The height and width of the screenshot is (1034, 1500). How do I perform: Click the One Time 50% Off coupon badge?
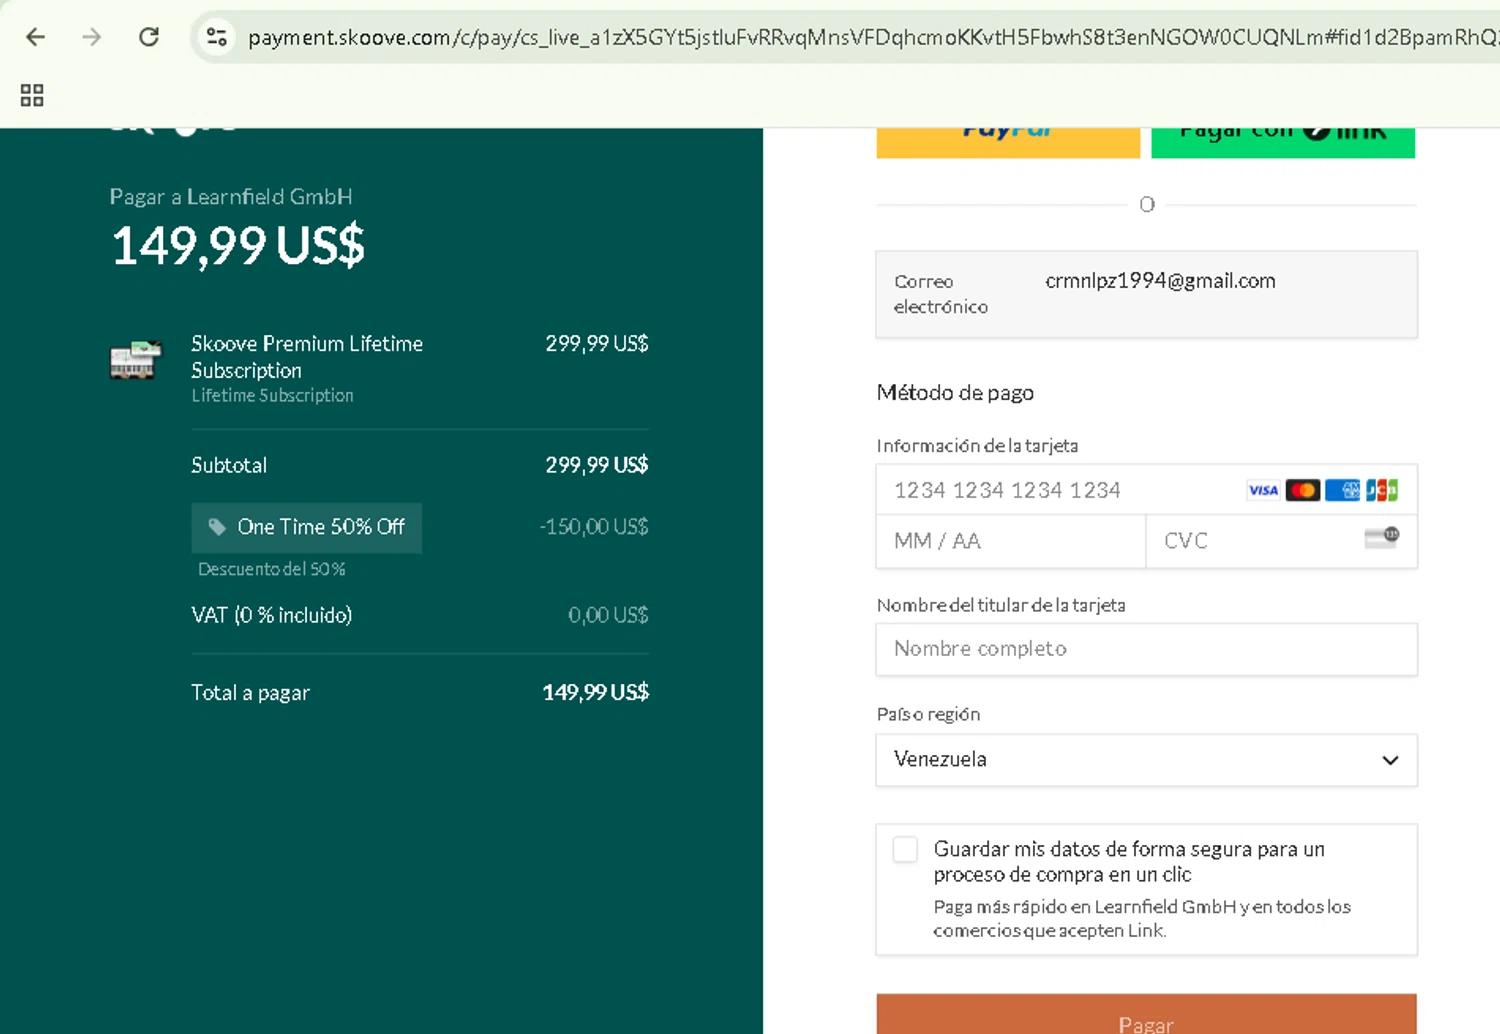306,528
